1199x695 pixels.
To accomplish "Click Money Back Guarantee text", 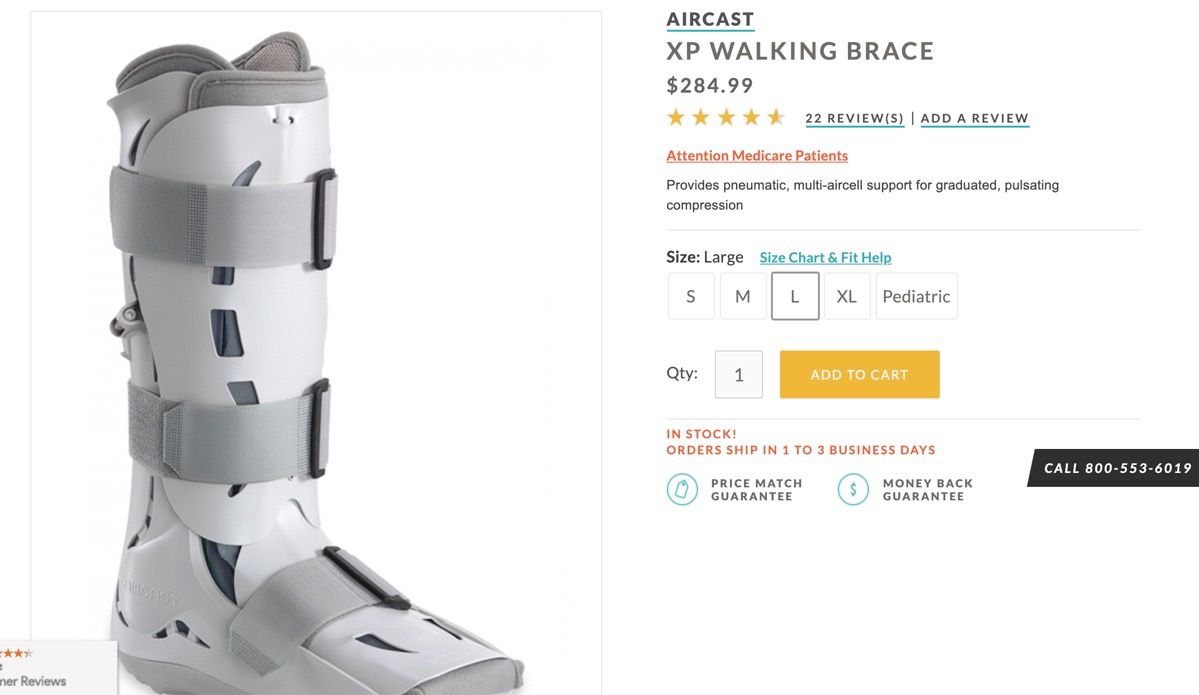I will tap(927, 490).
